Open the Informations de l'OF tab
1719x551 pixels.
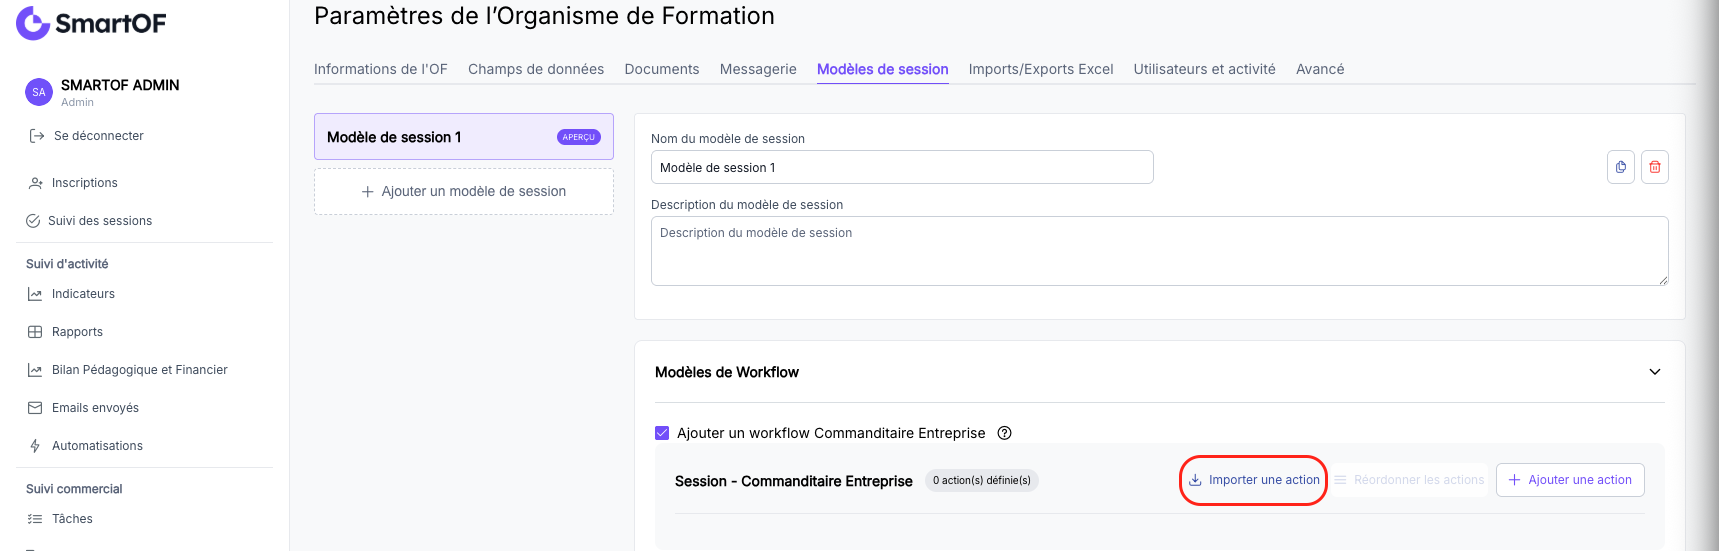tap(381, 69)
